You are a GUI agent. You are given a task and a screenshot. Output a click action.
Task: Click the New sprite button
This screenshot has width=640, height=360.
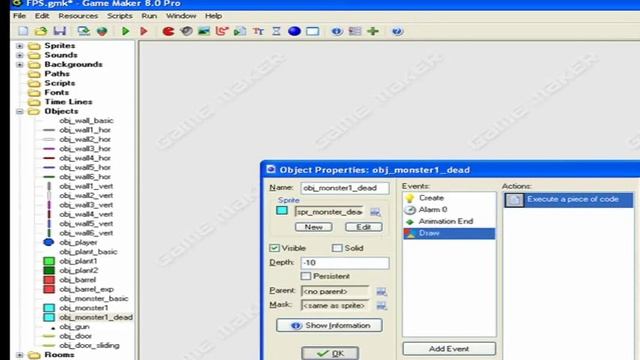coord(313,227)
